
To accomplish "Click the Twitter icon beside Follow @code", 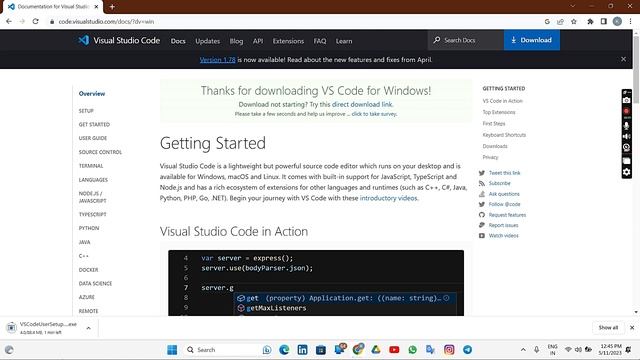I will tap(482, 204).
